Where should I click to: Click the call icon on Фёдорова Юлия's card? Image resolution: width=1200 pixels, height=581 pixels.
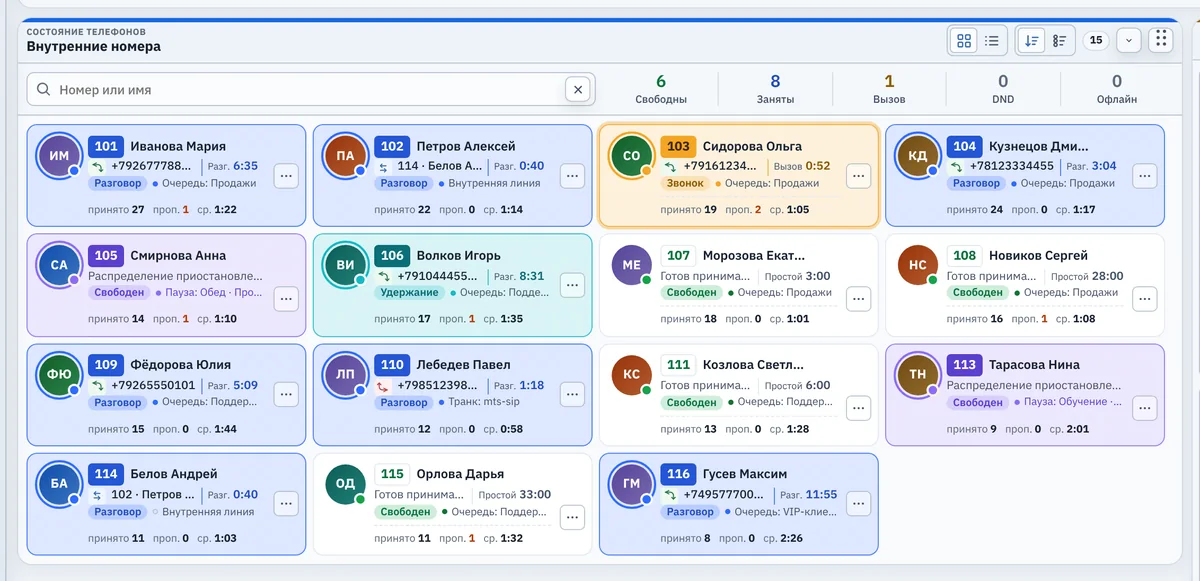[x=97, y=386]
